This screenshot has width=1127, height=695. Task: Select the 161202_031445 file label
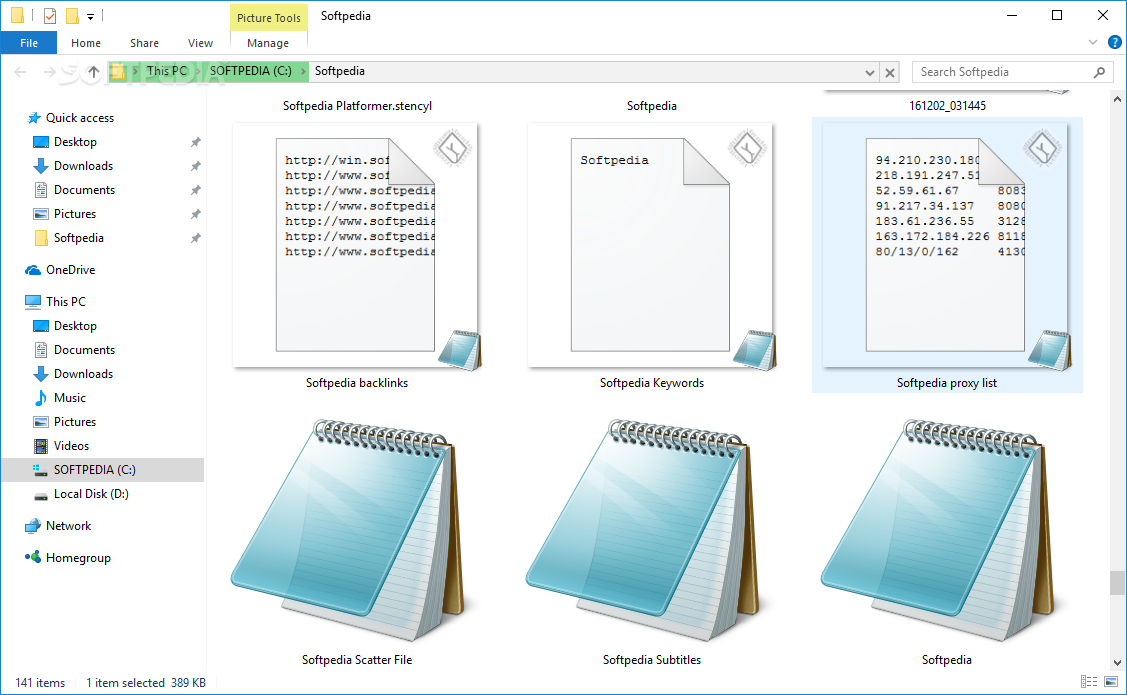pyautogui.click(x=947, y=106)
